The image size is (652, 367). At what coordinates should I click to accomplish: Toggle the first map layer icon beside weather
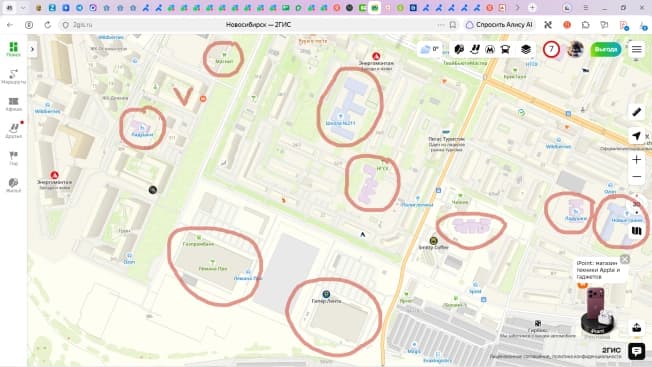(459, 49)
